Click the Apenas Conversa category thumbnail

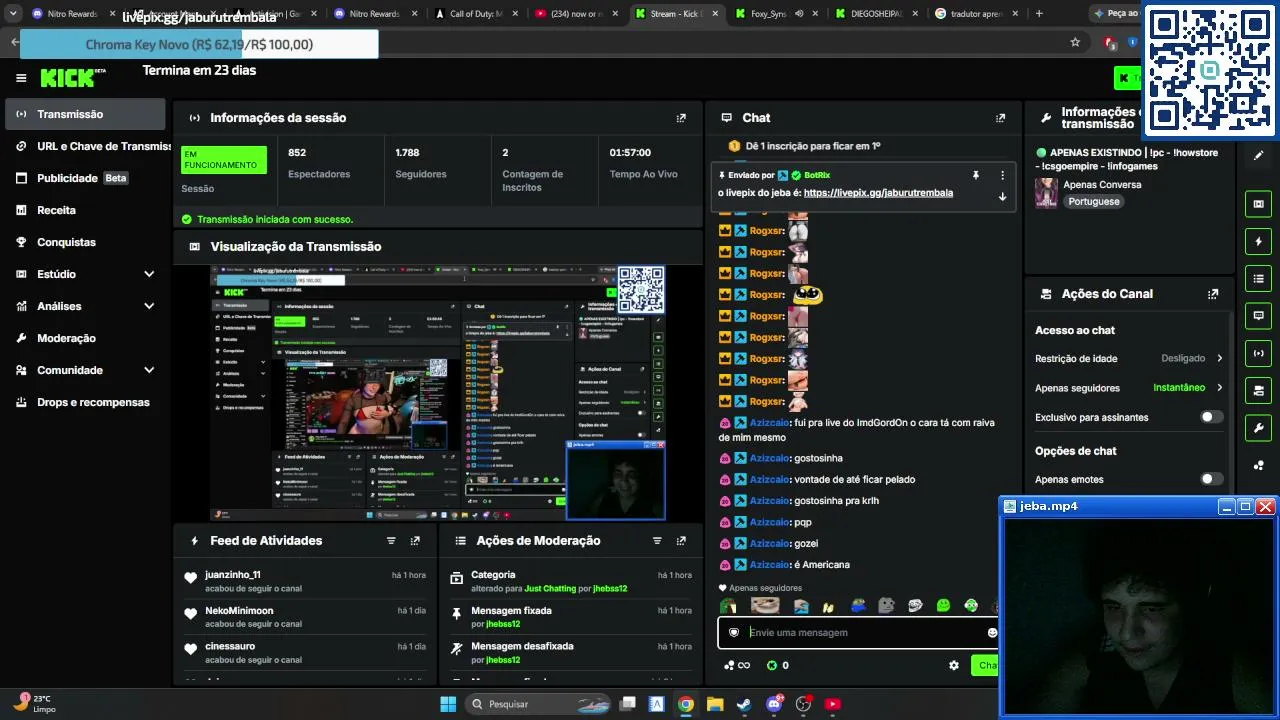click(1046, 193)
